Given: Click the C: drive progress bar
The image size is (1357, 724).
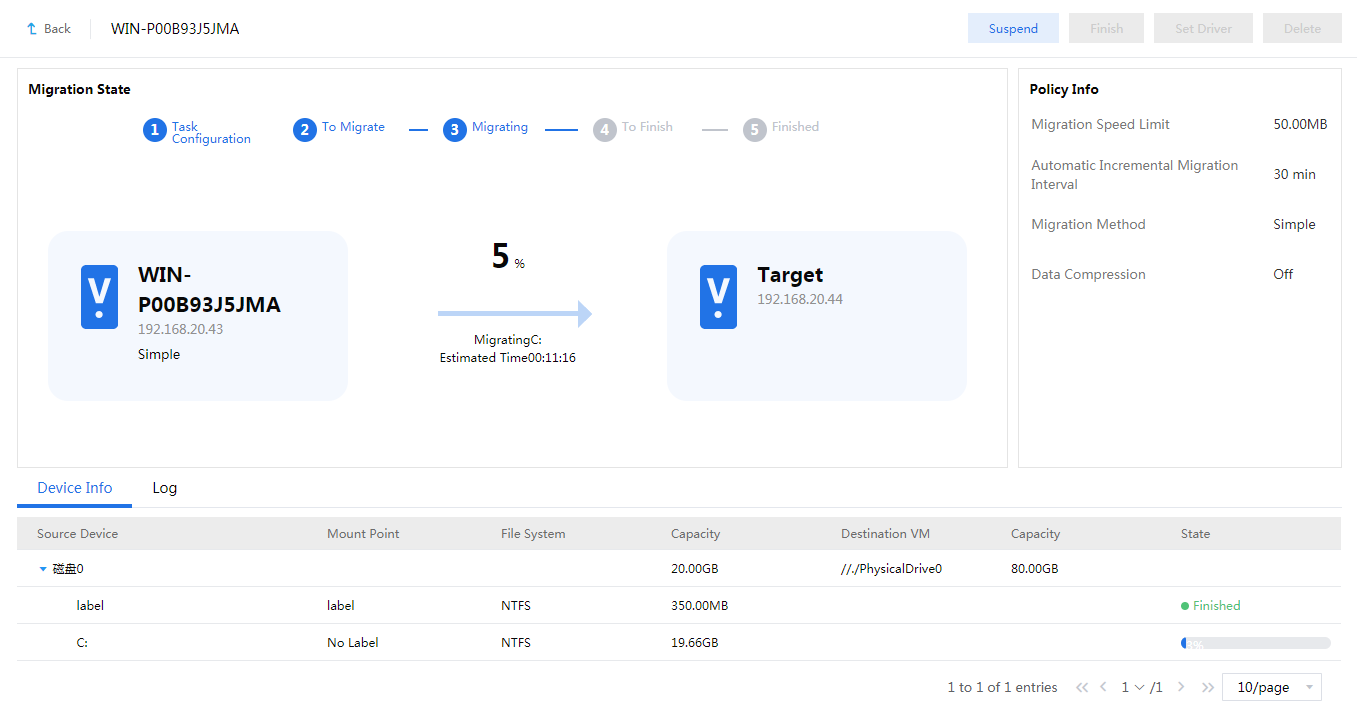Looking at the screenshot, I should coord(1255,643).
